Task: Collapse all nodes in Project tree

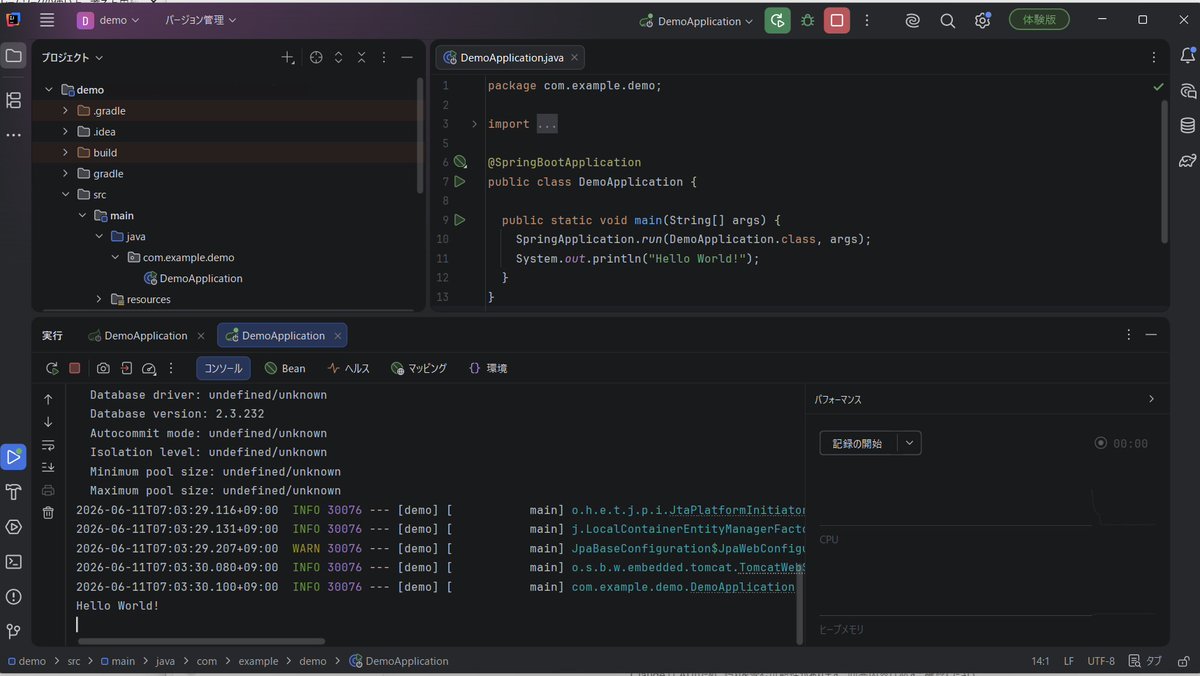Action: (362, 58)
